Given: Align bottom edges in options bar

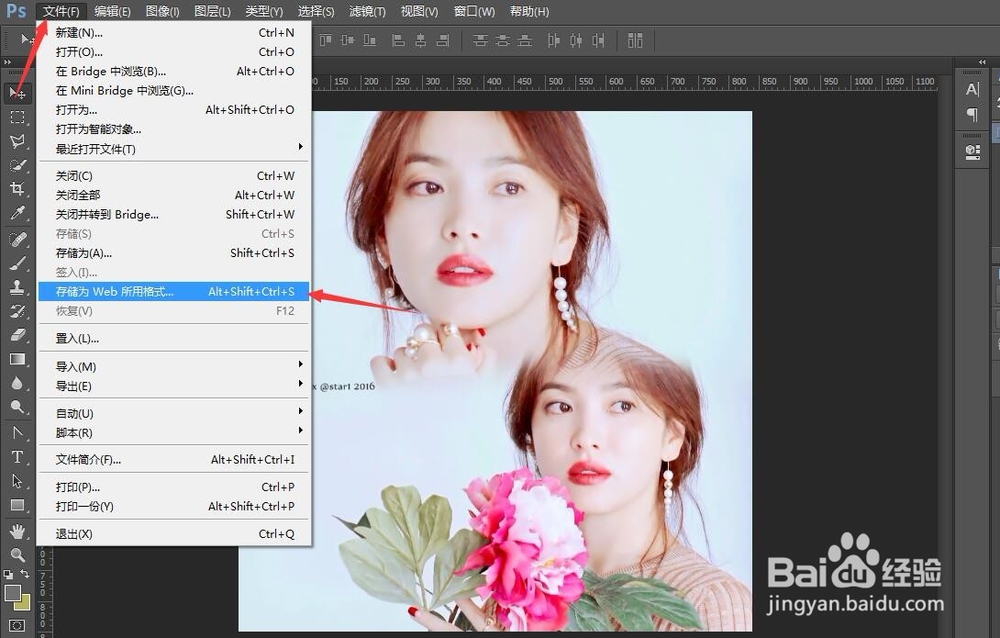Looking at the screenshot, I should pos(370,41).
